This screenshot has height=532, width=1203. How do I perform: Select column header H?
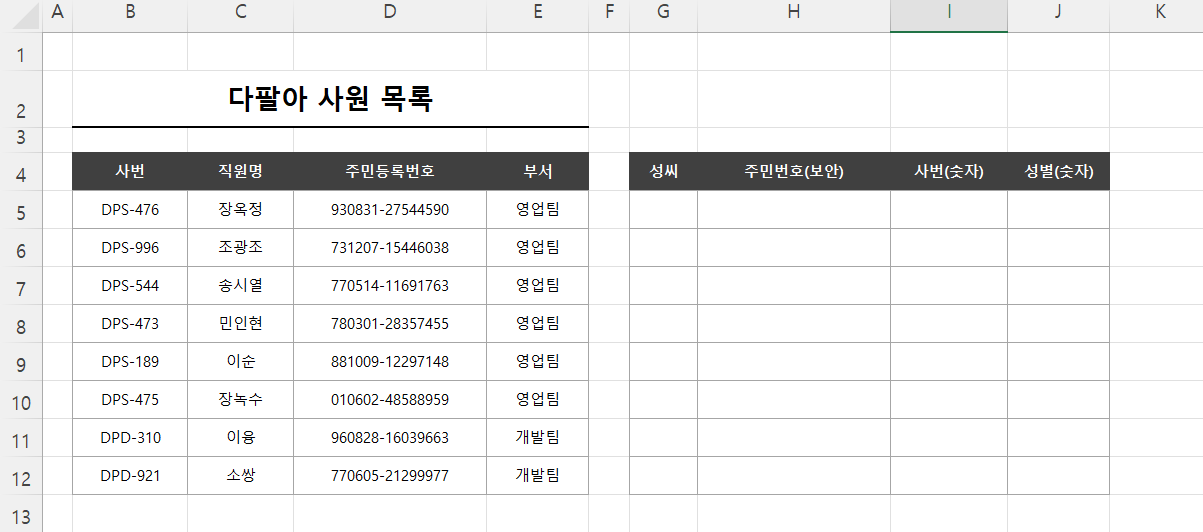794,16
